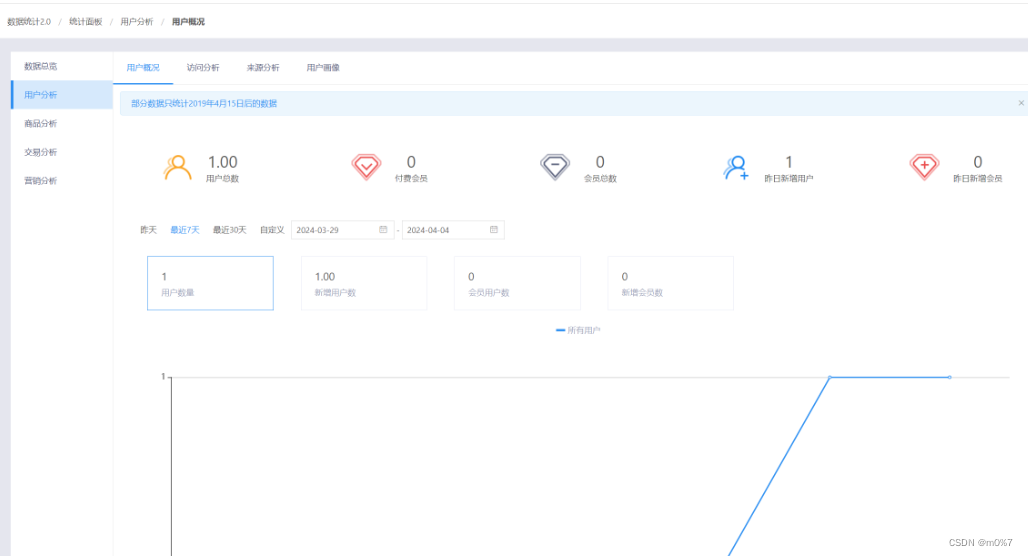The height and width of the screenshot is (556, 1028).
Task: Click the 会员总数 label
Action: pyautogui.click(x=600, y=178)
